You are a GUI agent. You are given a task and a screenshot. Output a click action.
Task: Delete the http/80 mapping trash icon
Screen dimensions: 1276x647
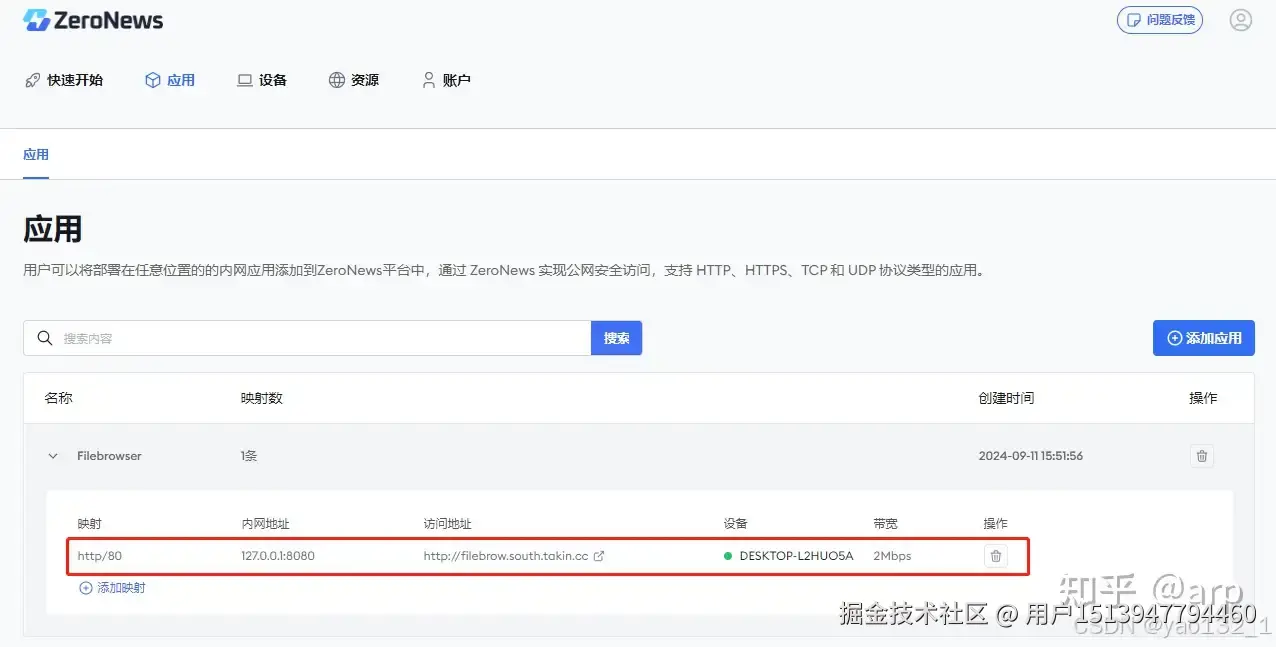pos(995,556)
